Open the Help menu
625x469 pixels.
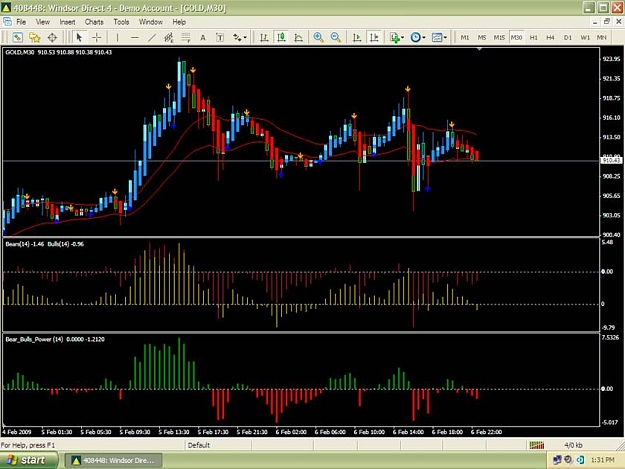179,22
